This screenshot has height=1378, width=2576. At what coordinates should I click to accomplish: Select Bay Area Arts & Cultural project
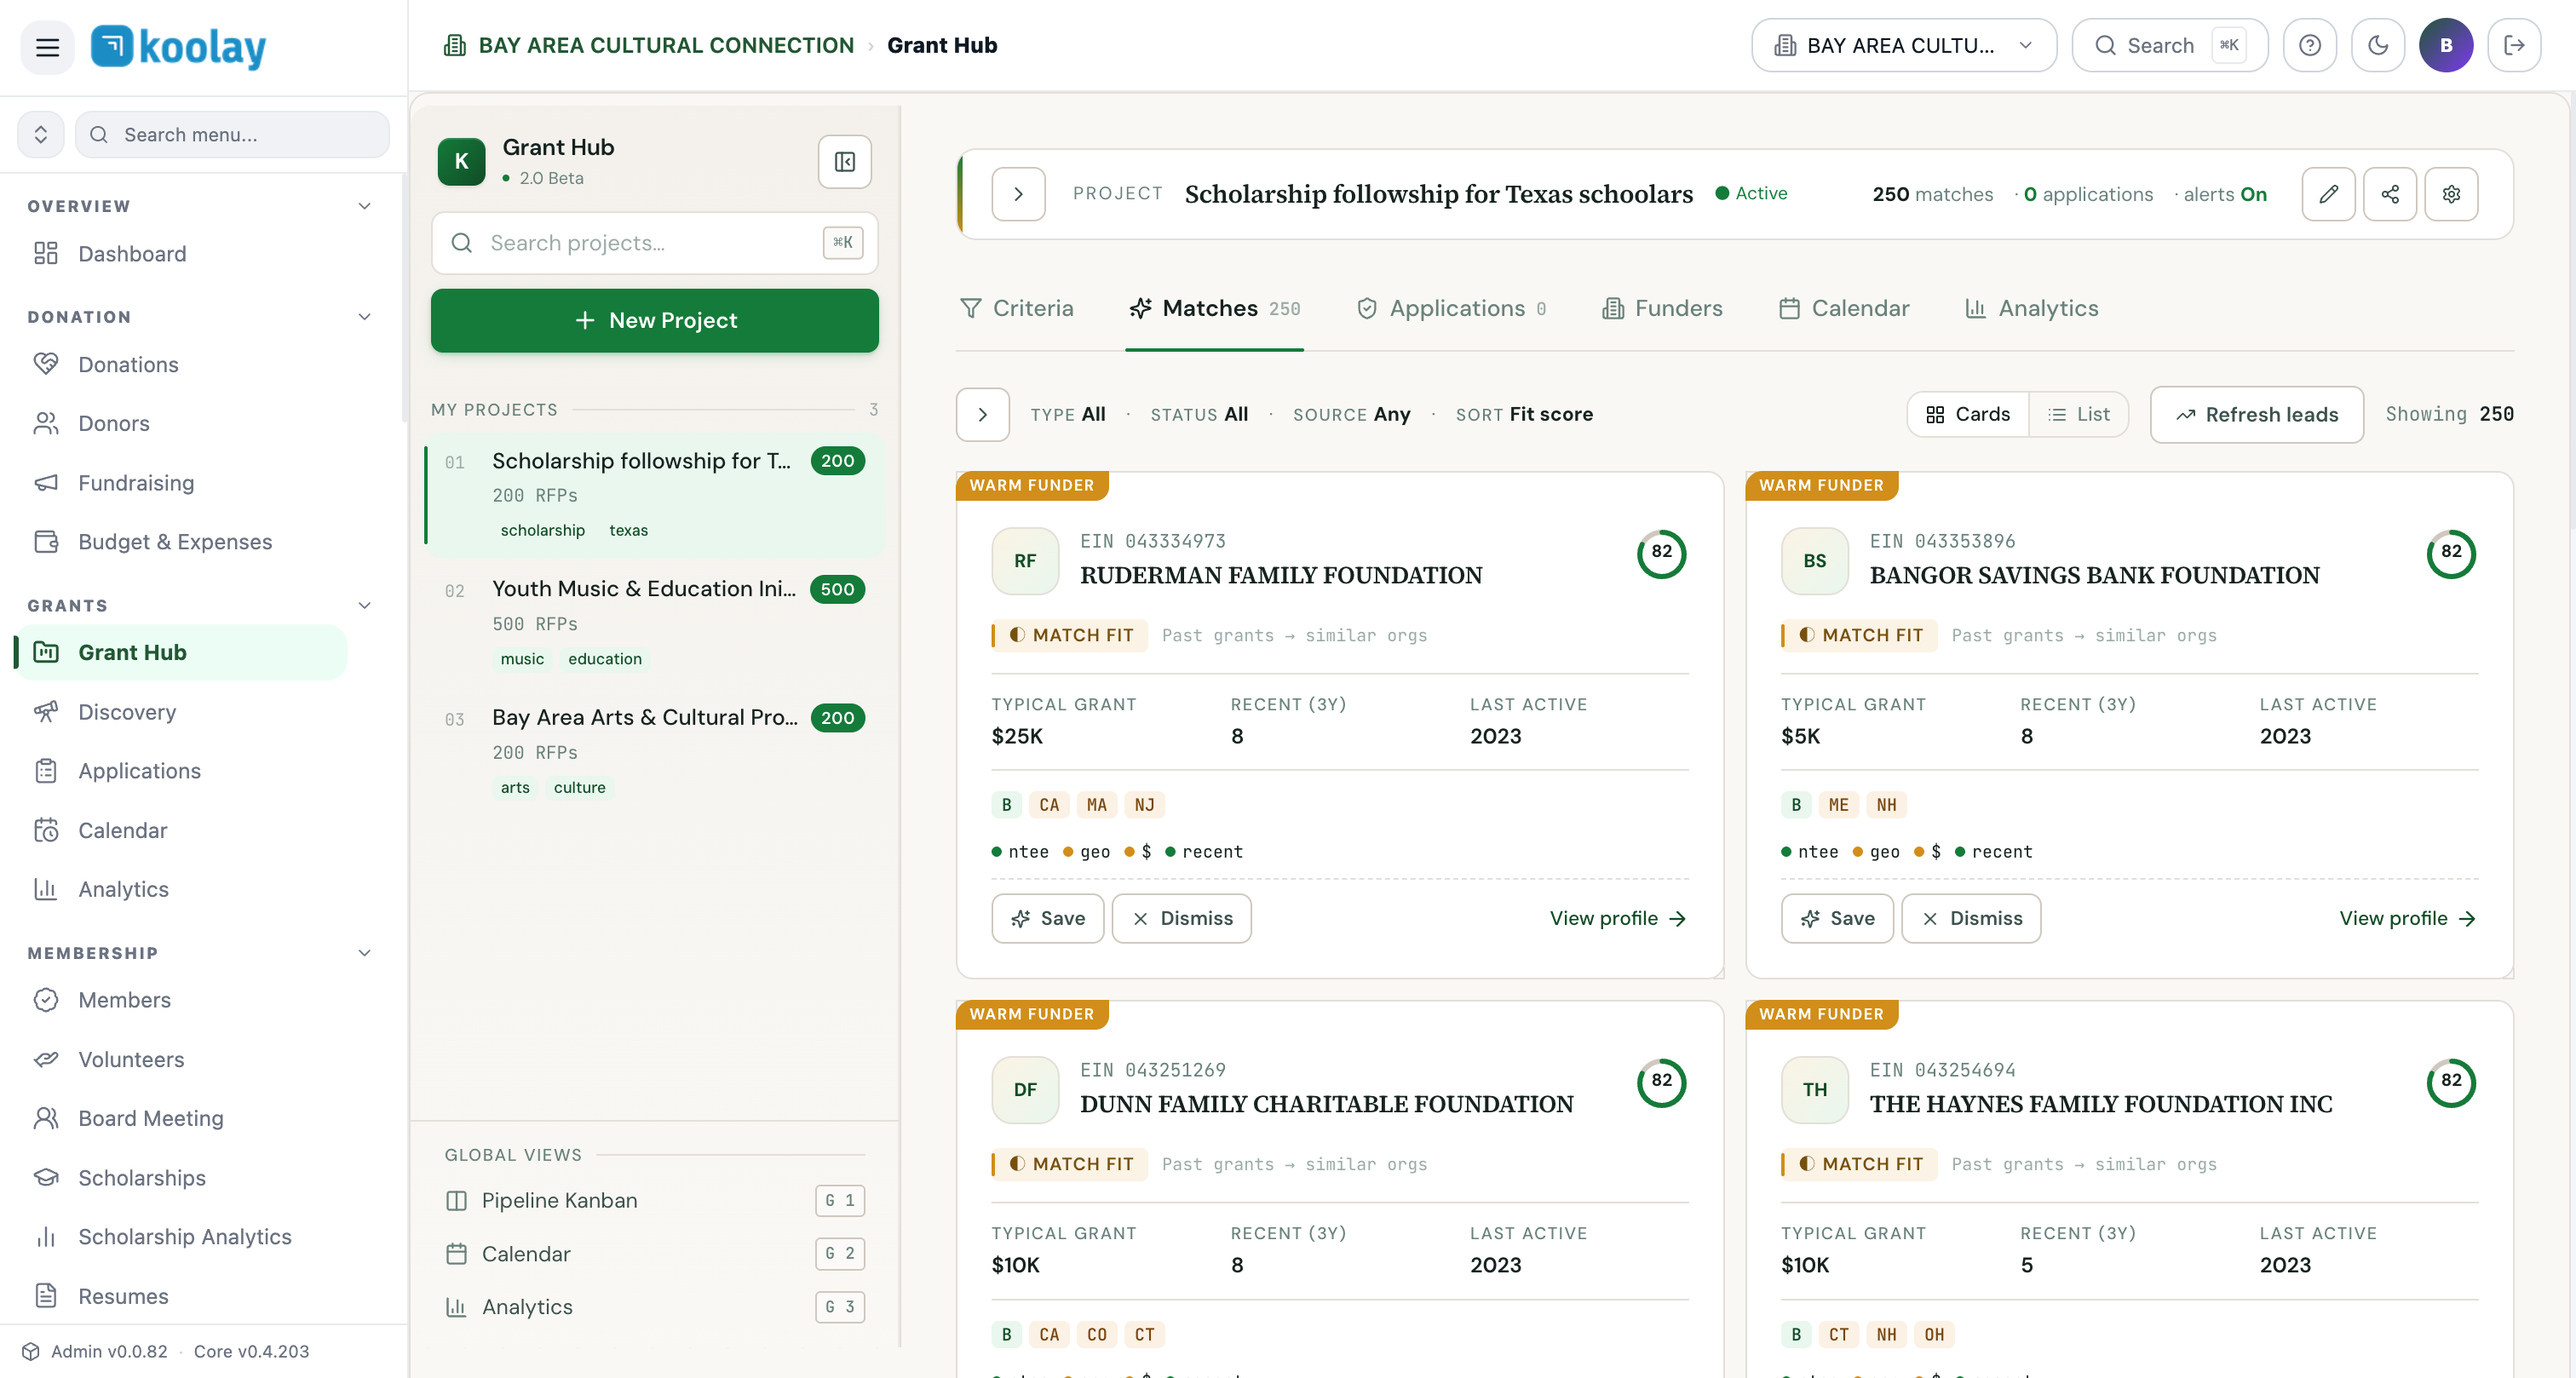[x=654, y=751]
